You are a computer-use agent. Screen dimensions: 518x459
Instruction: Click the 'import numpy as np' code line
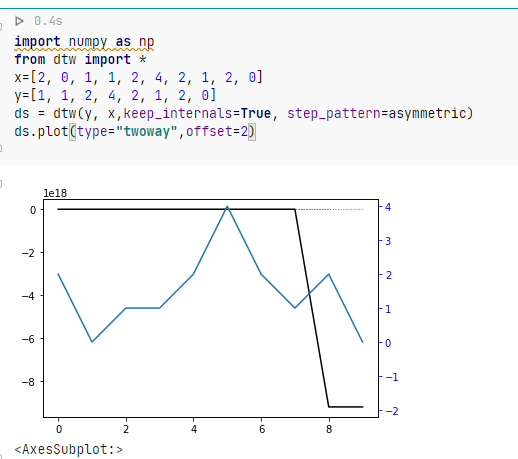click(84, 42)
